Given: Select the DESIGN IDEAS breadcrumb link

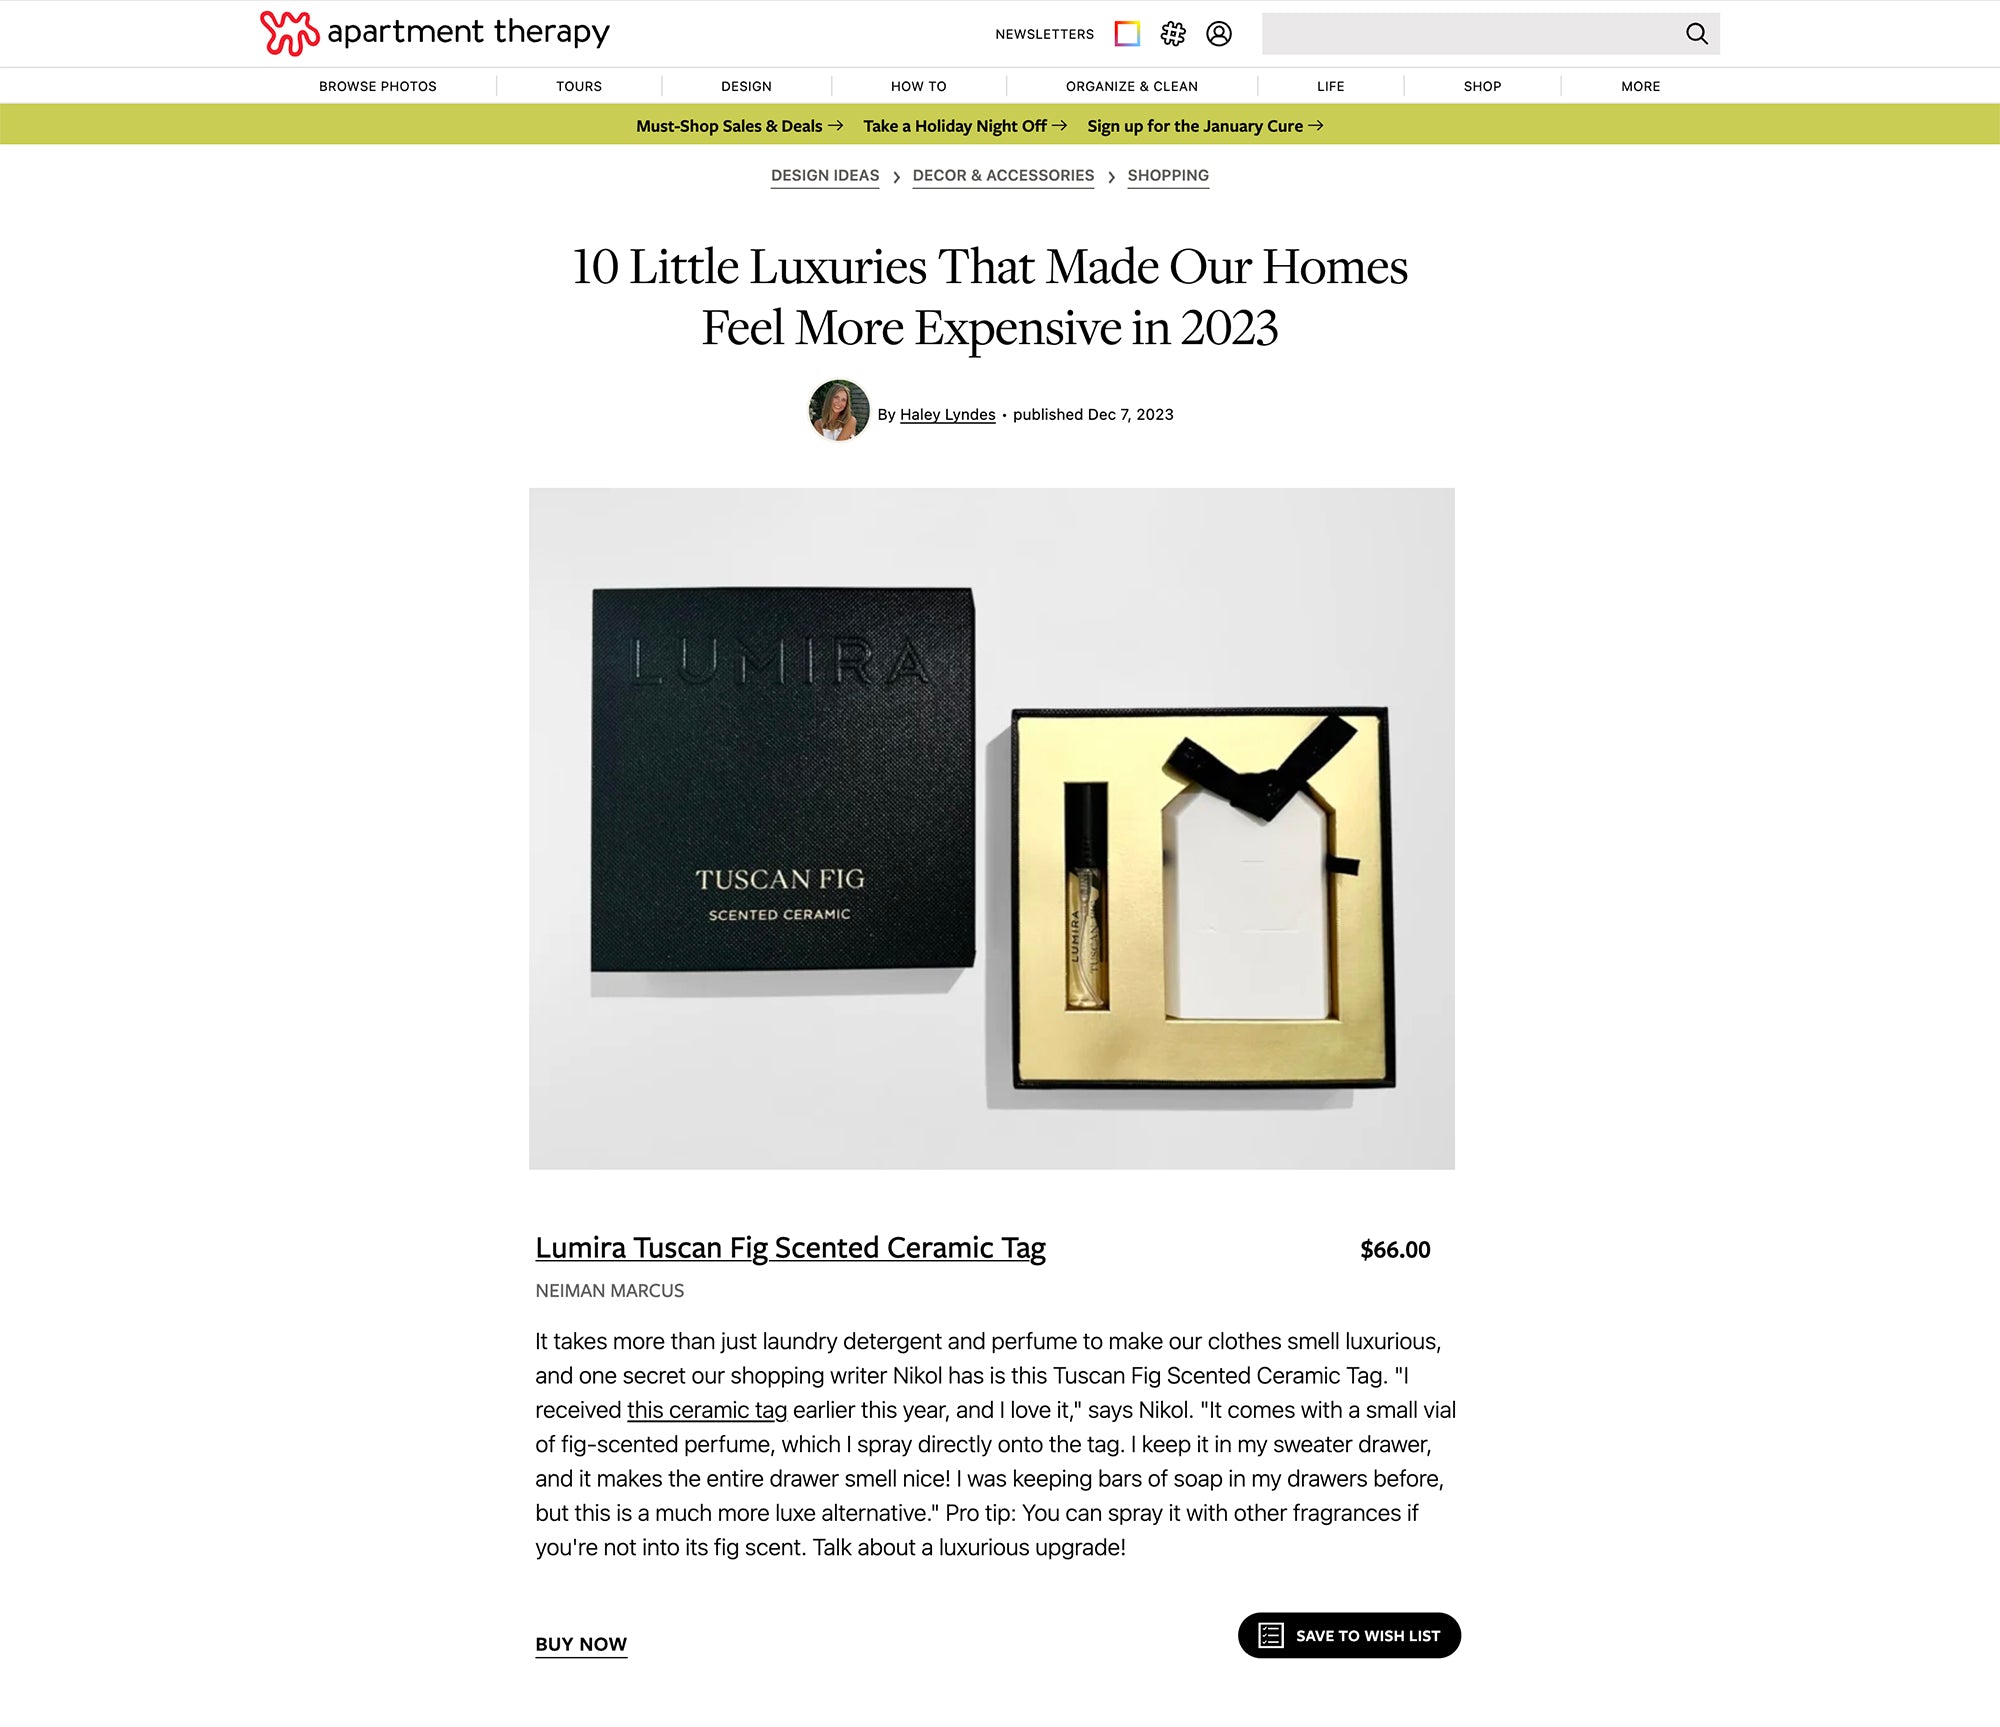Looking at the screenshot, I should 827,175.
